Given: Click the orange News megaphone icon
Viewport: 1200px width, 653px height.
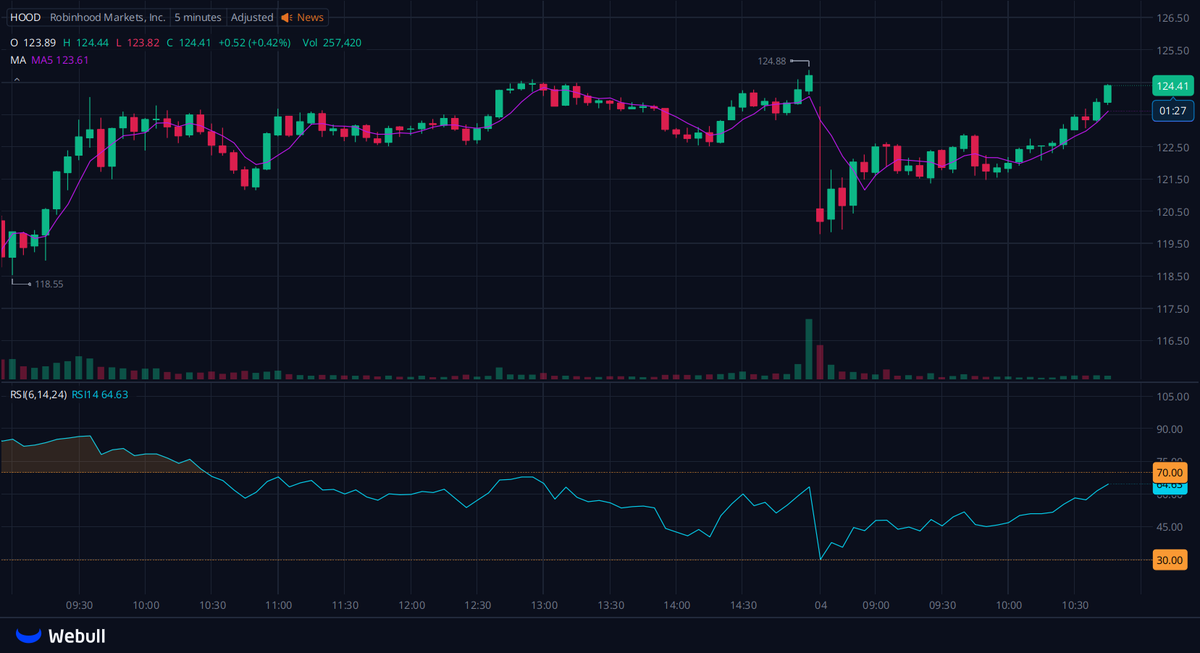Looking at the screenshot, I should click(x=286, y=18).
